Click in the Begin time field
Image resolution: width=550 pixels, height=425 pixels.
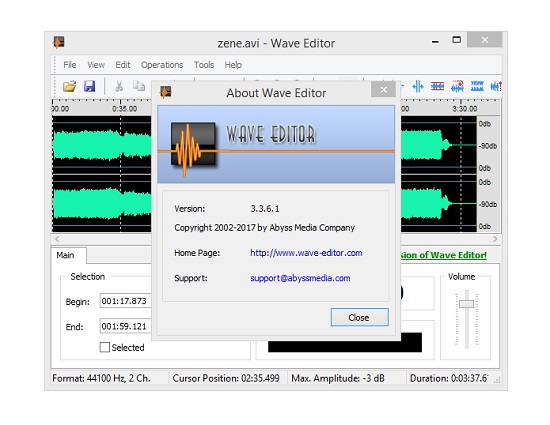point(126,301)
